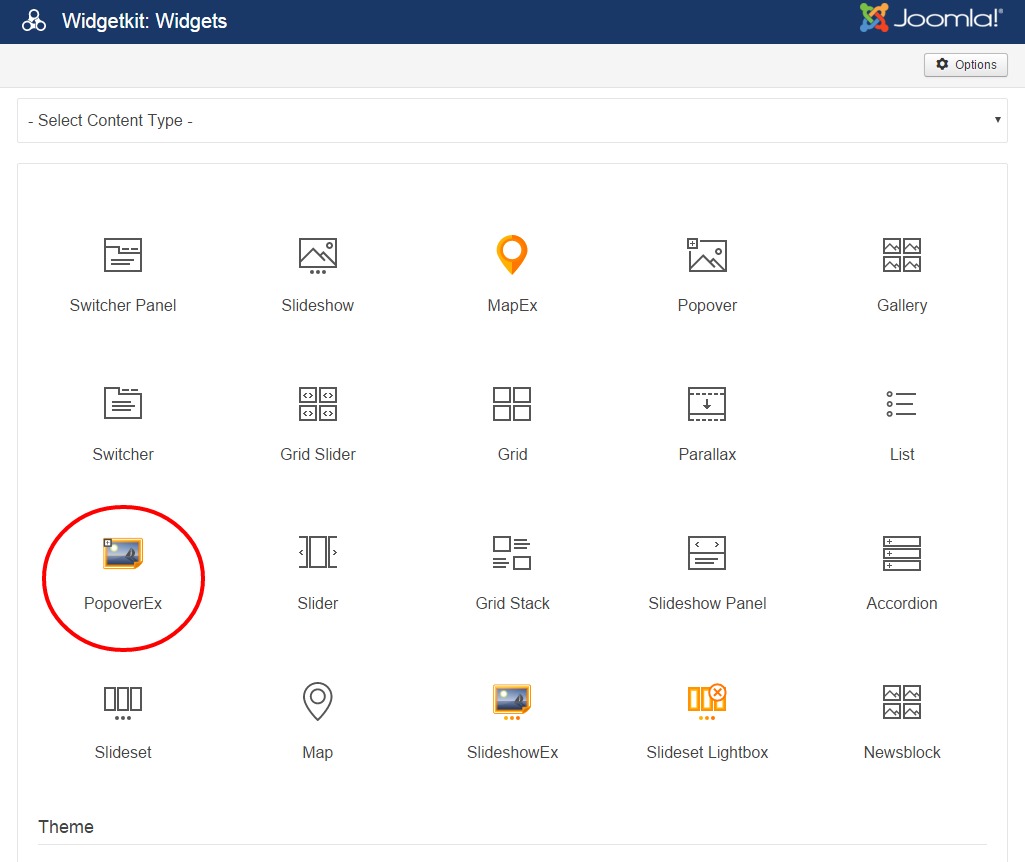This screenshot has height=862, width=1025.
Task: Open the Options button
Action: (966, 65)
